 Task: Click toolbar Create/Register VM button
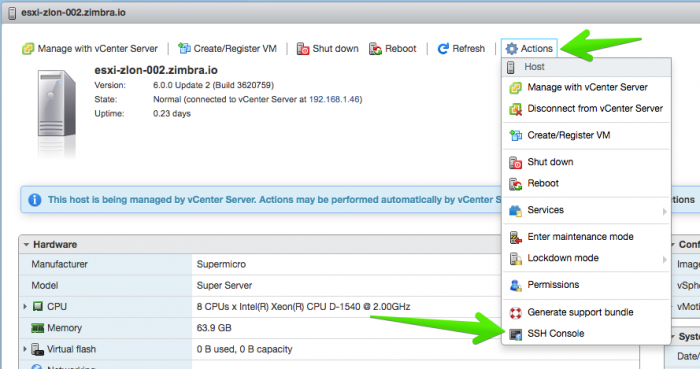click(228, 49)
